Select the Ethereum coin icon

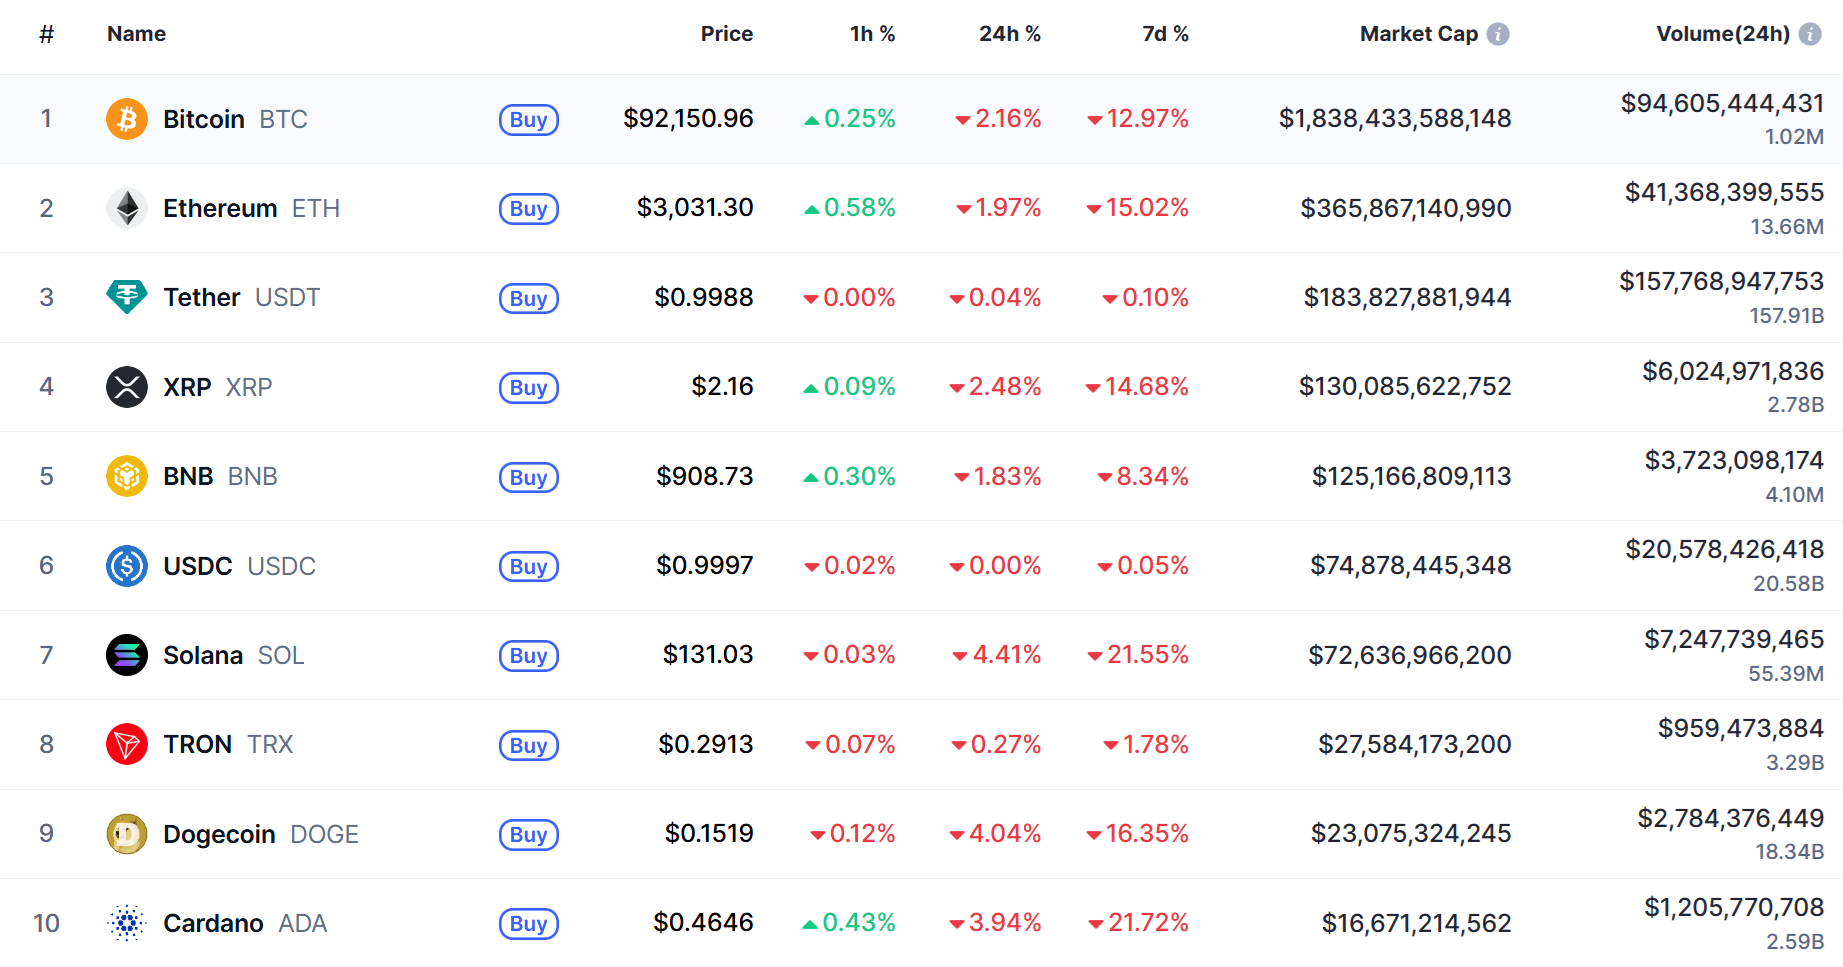(x=127, y=208)
